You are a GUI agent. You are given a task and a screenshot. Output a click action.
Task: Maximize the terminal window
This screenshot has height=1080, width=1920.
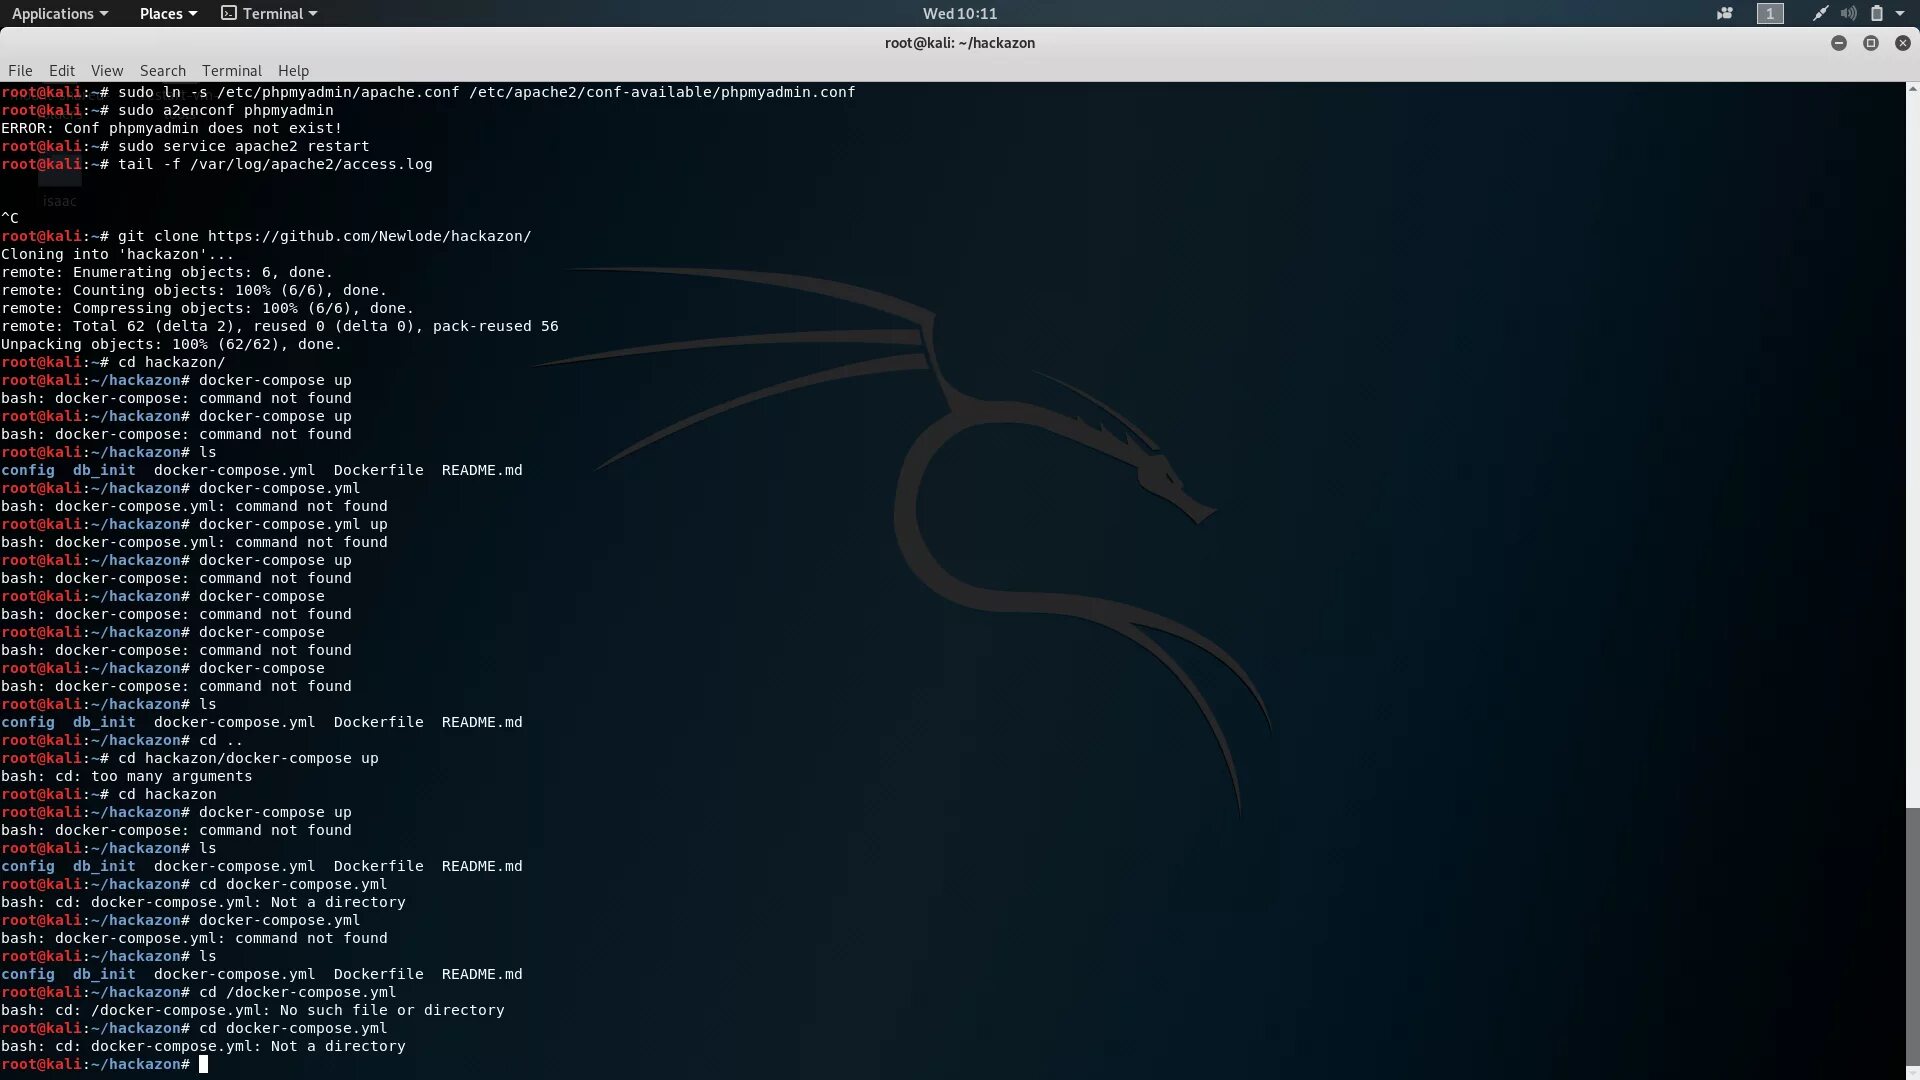pyautogui.click(x=1870, y=43)
